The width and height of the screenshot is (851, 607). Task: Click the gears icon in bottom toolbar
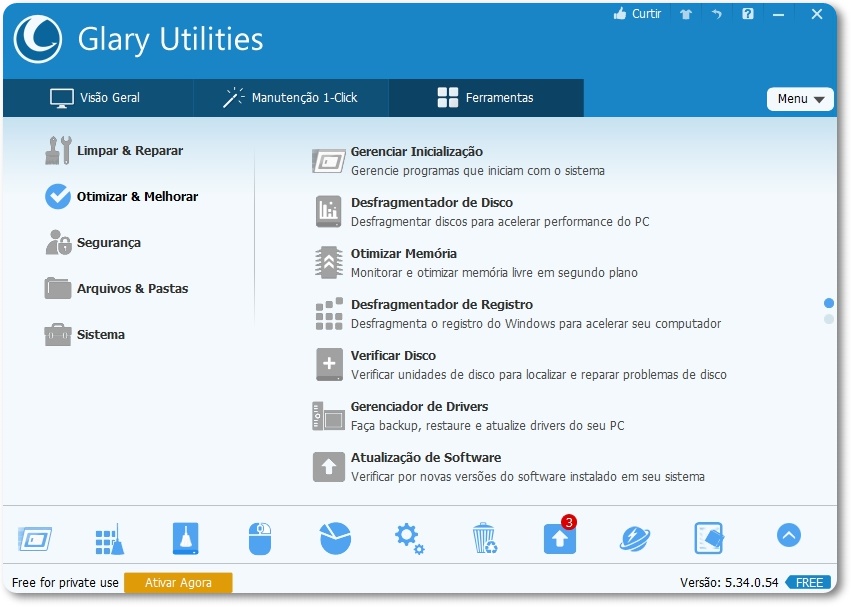410,539
